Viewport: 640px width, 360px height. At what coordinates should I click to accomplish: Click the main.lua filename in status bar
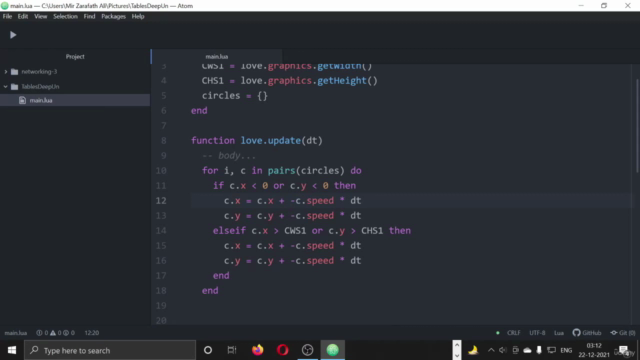(x=16, y=333)
